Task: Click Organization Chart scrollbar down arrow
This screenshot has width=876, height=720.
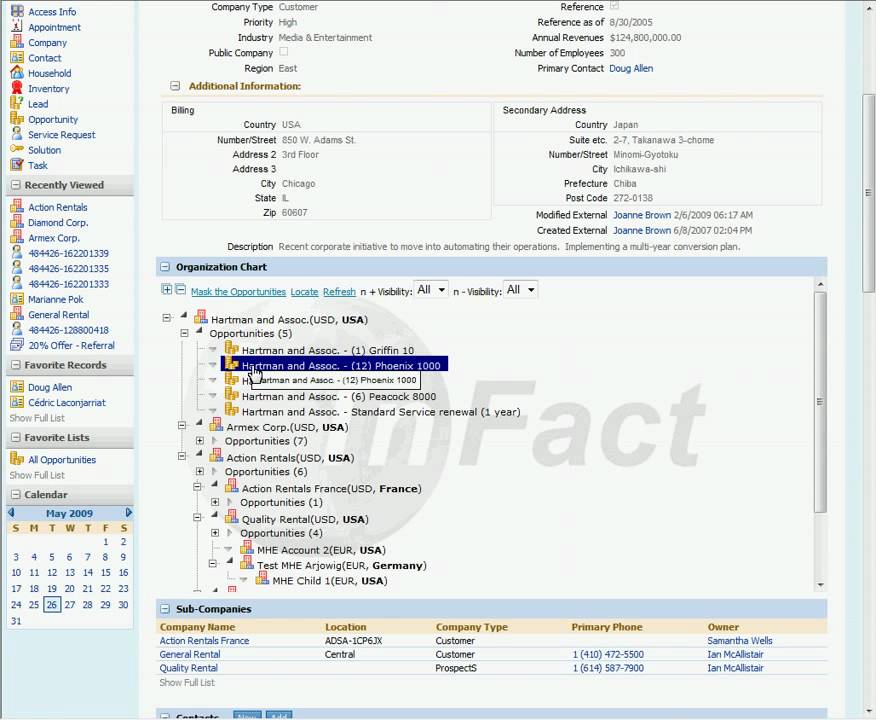Action: coord(820,585)
